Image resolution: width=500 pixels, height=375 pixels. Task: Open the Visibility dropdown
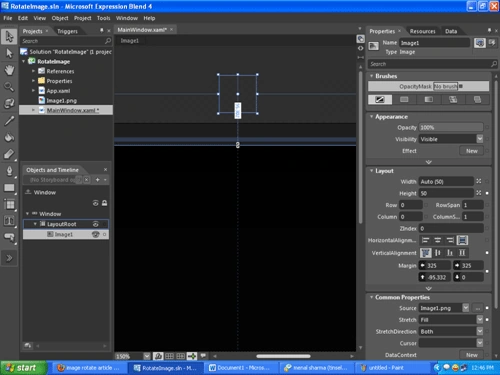480,139
